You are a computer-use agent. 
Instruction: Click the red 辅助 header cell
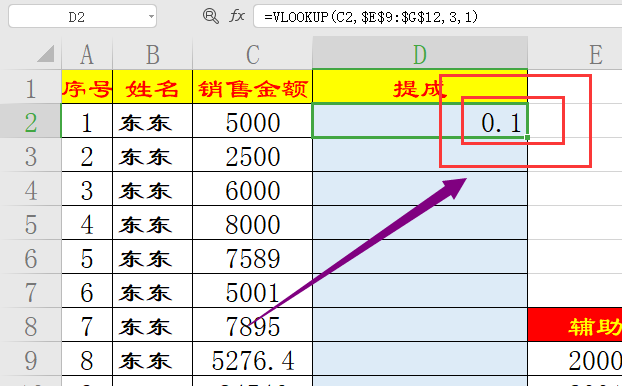pos(575,325)
